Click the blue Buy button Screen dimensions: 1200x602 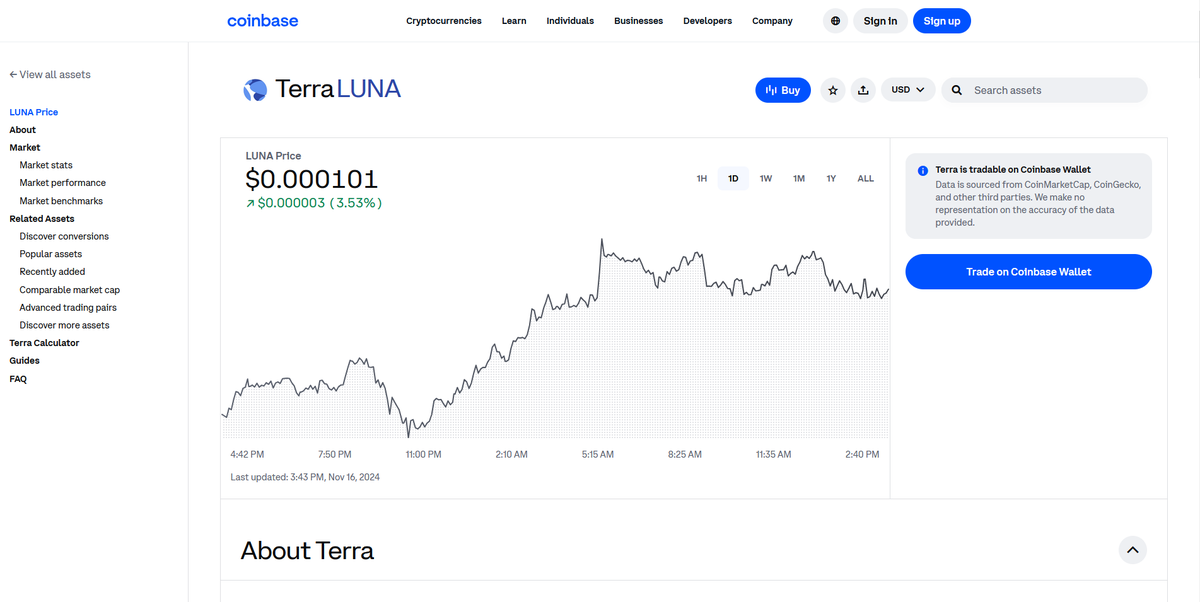pyautogui.click(x=783, y=90)
